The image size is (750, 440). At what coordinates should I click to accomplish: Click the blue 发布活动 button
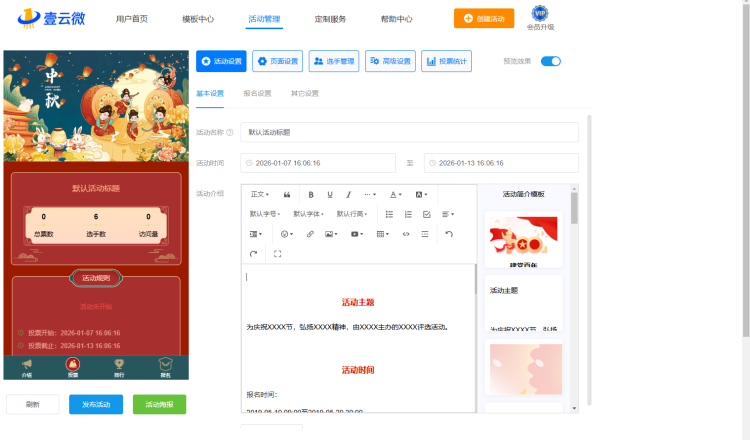click(96, 404)
